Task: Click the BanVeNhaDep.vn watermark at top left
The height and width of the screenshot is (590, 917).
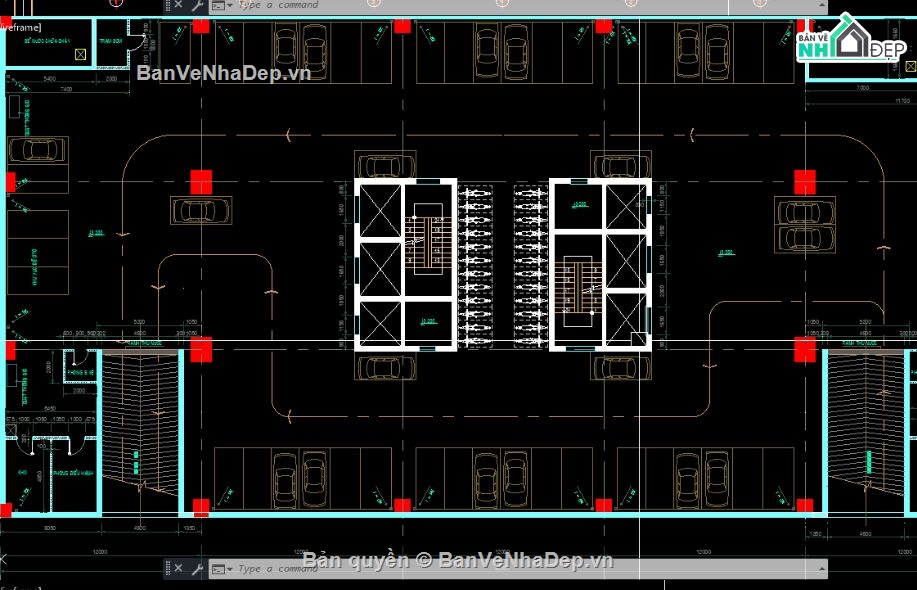Action: (x=223, y=73)
